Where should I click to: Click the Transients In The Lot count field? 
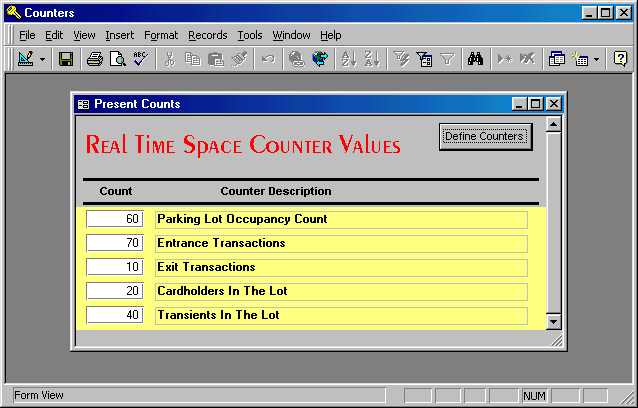115,315
